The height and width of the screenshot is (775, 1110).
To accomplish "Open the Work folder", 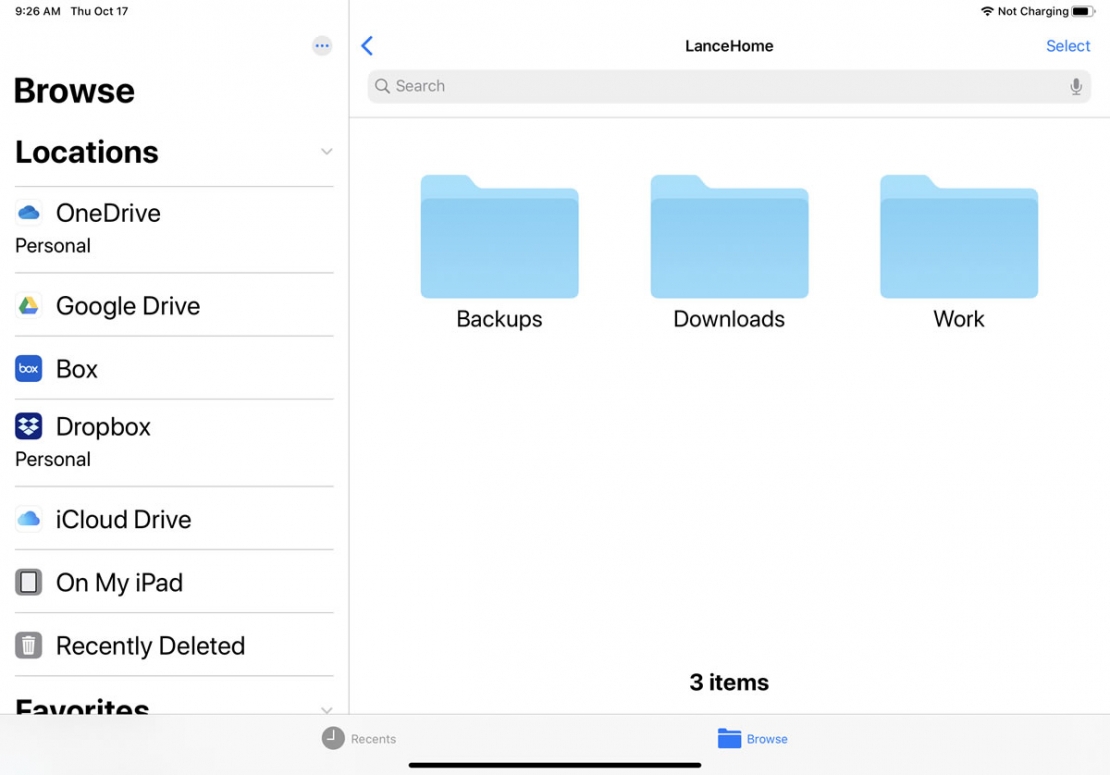I will click(x=958, y=237).
